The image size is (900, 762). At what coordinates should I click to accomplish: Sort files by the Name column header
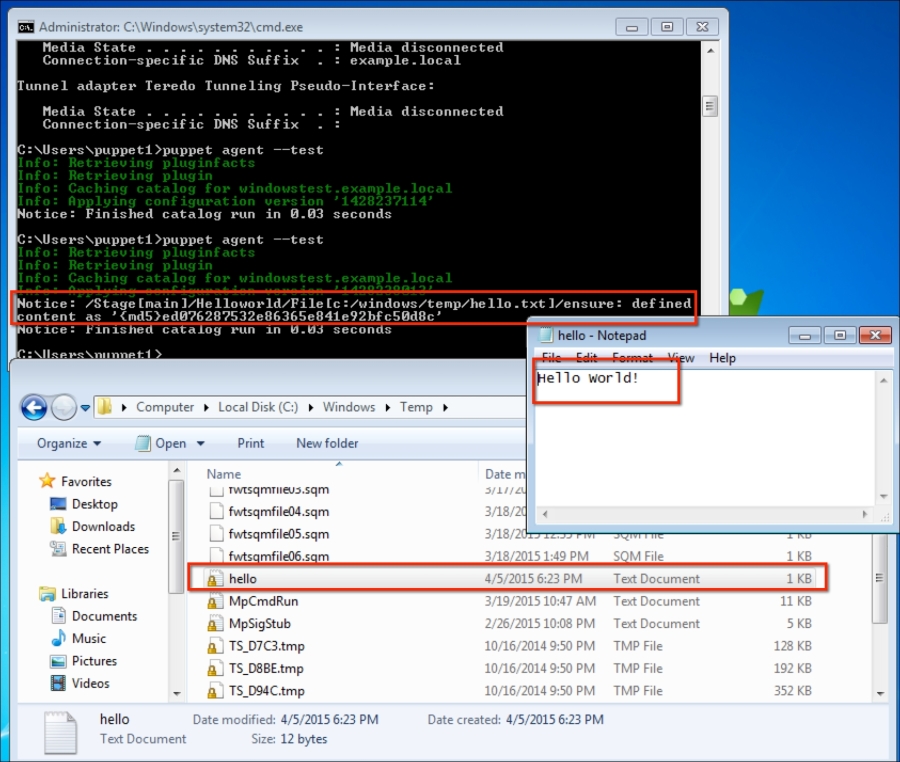[225, 474]
